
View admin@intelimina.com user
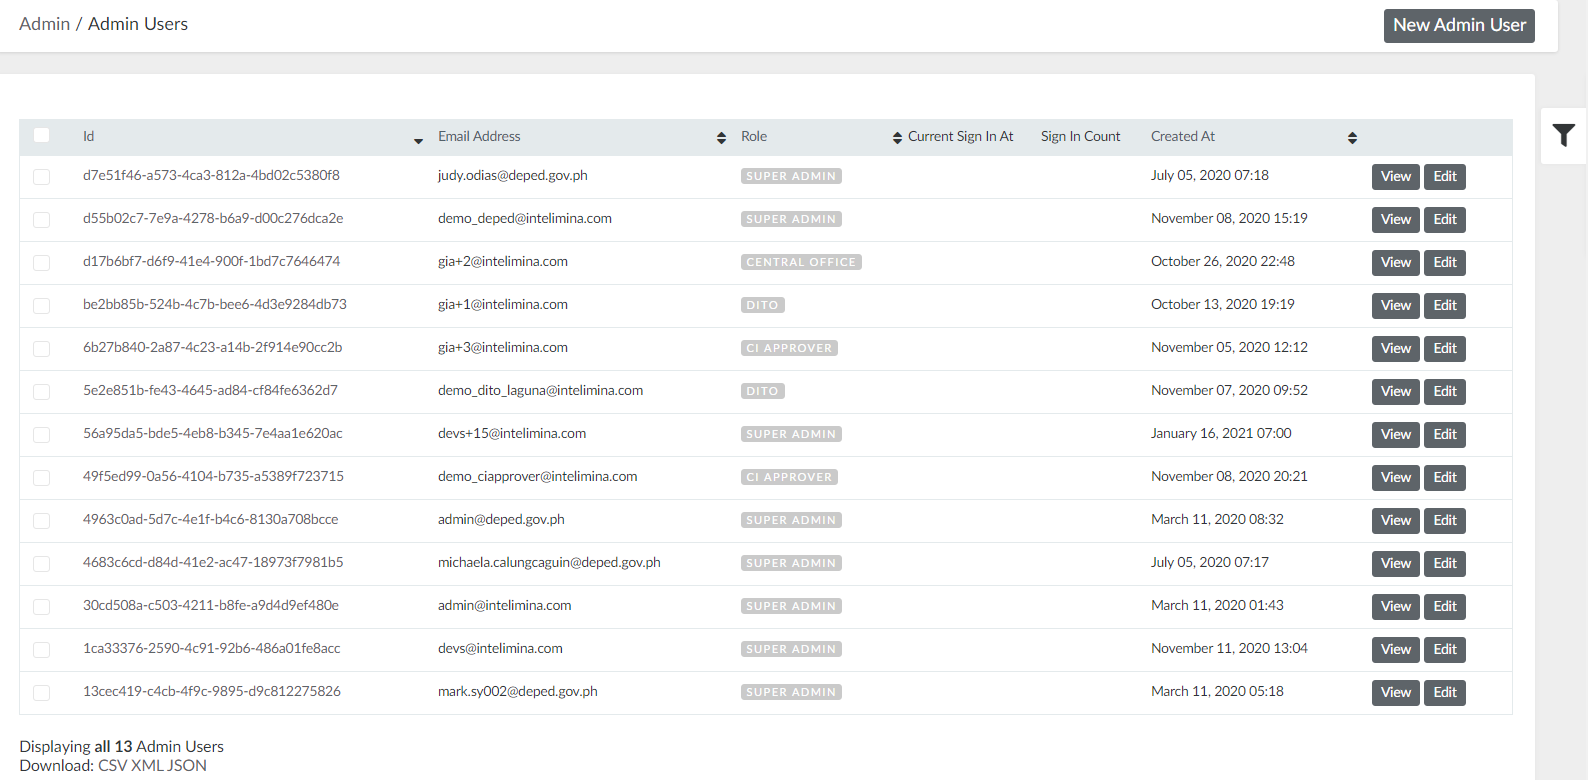click(x=1396, y=607)
